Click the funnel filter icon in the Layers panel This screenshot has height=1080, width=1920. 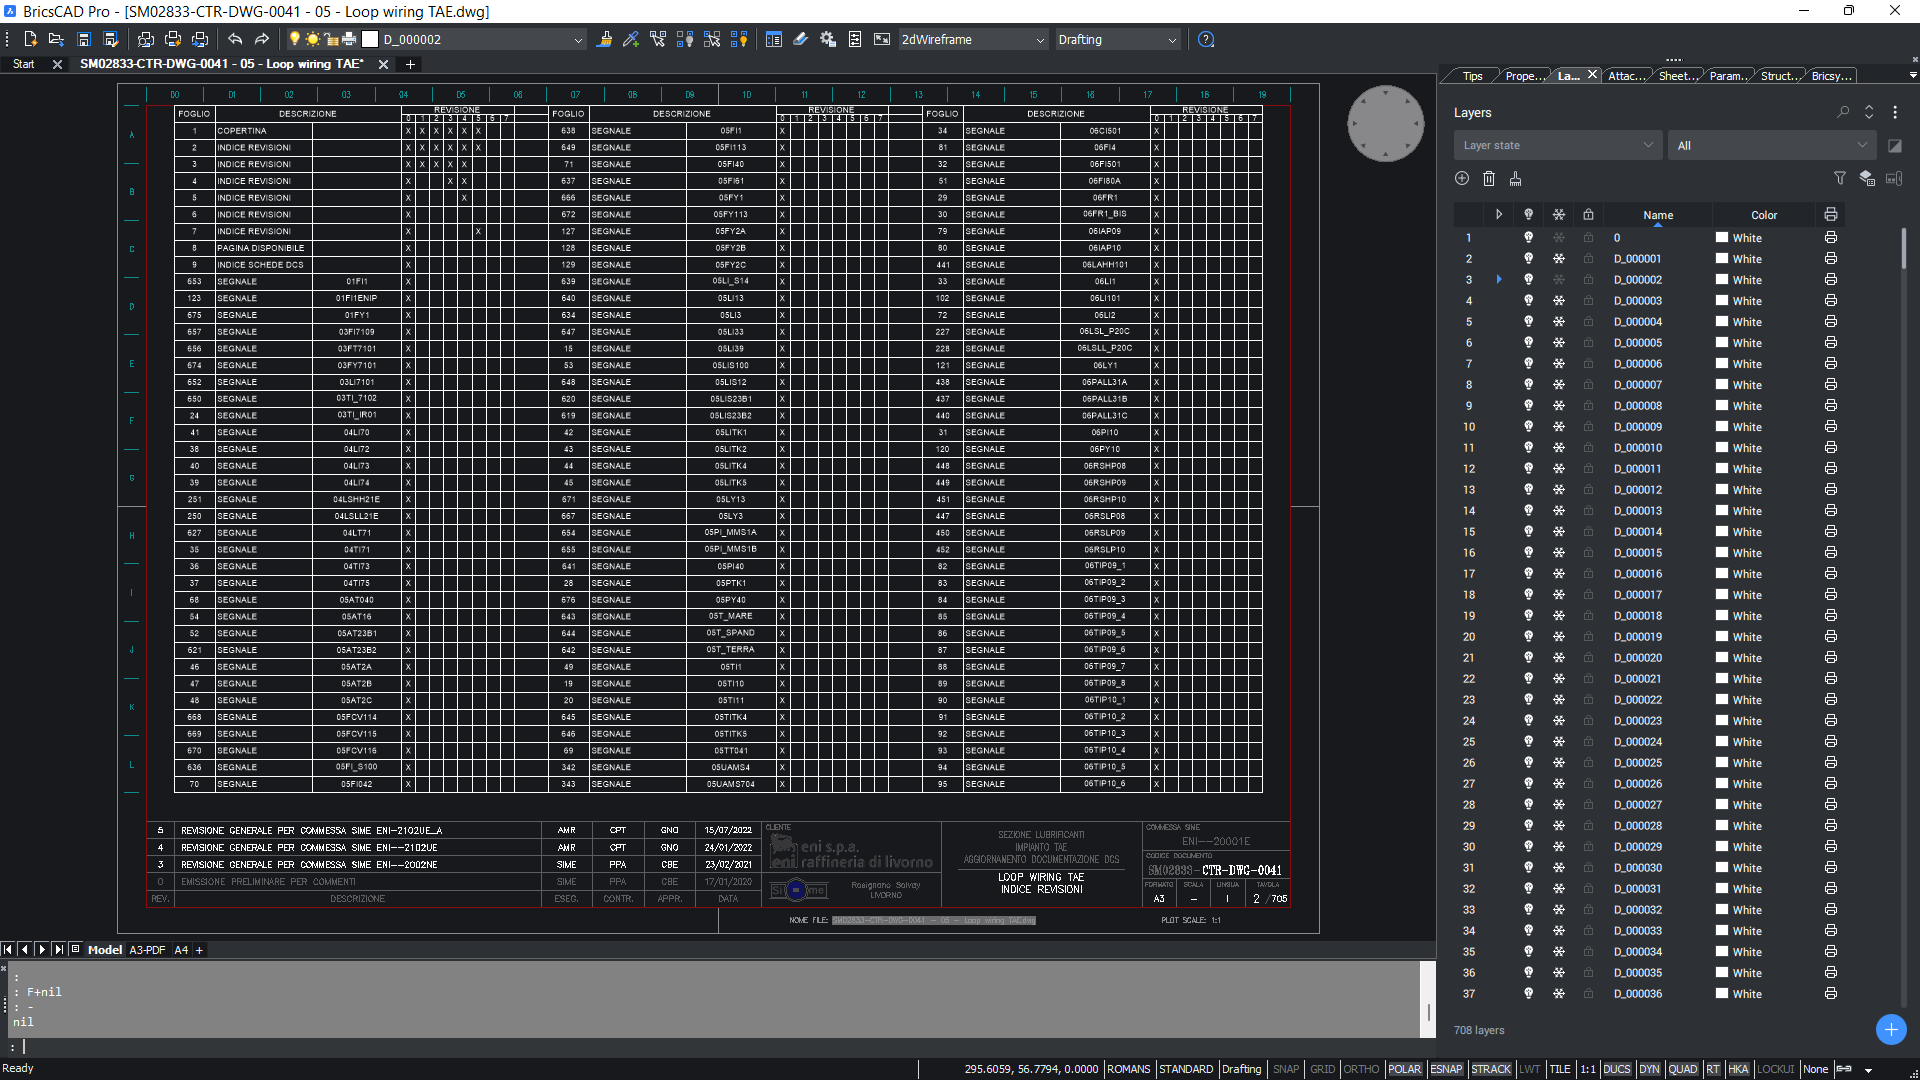[x=1840, y=178]
